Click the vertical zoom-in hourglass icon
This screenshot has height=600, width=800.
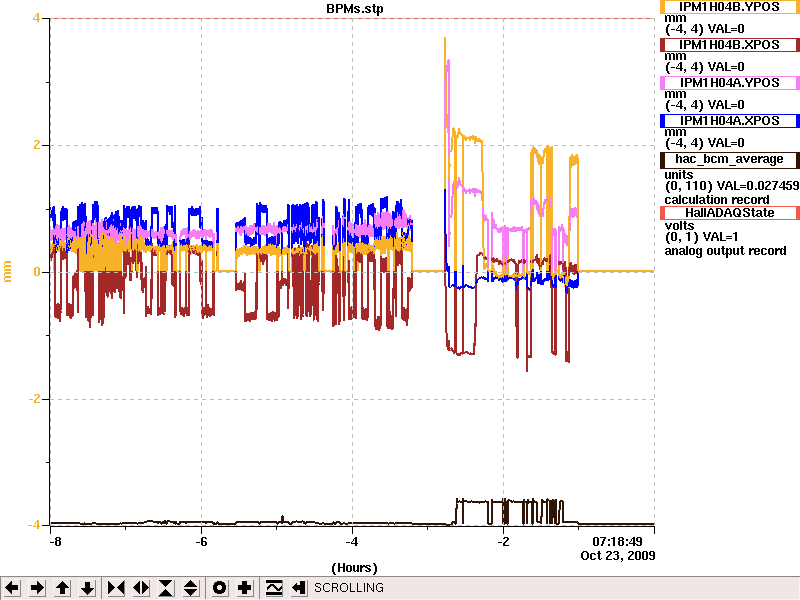click(166, 588)
